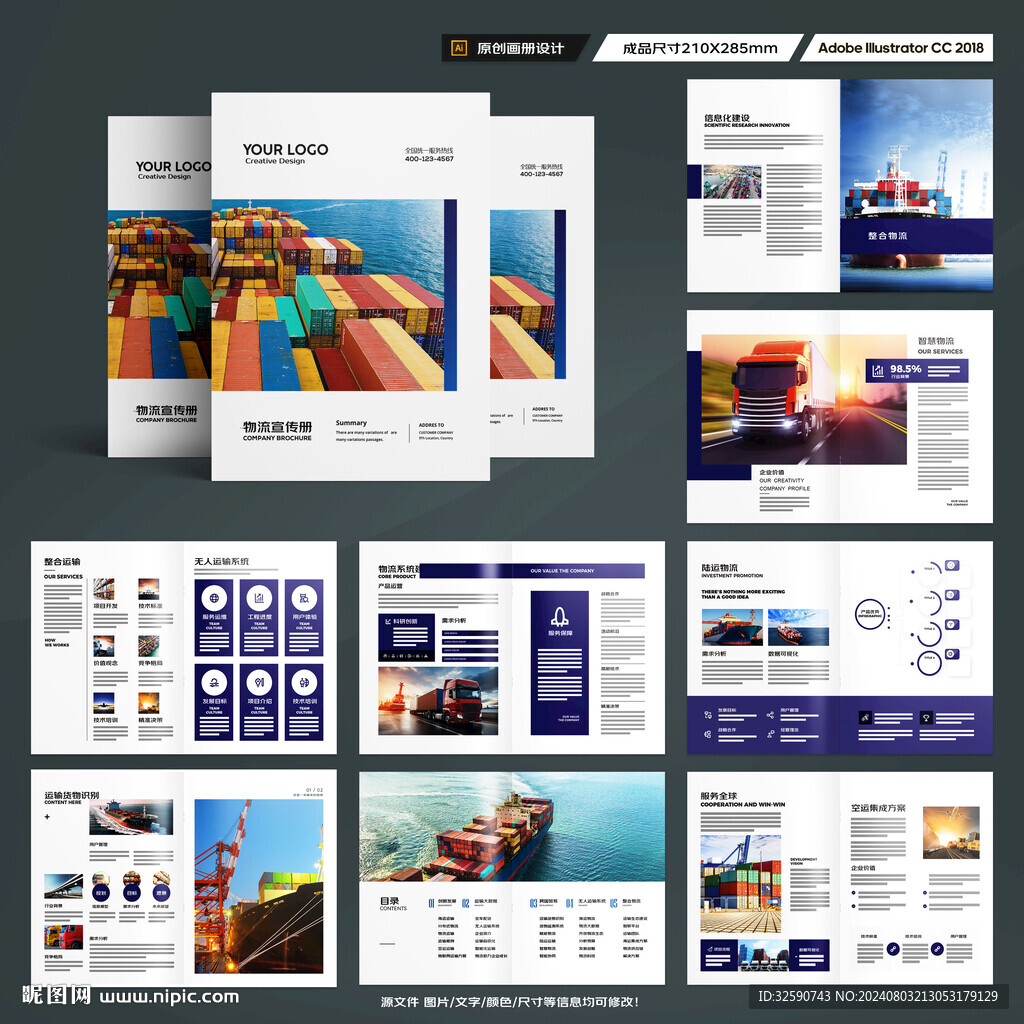Click the thumbnail above 项目开发
Viewport: 1024px width, 1024px height.
pyautogui.click(x=103, y=589)
